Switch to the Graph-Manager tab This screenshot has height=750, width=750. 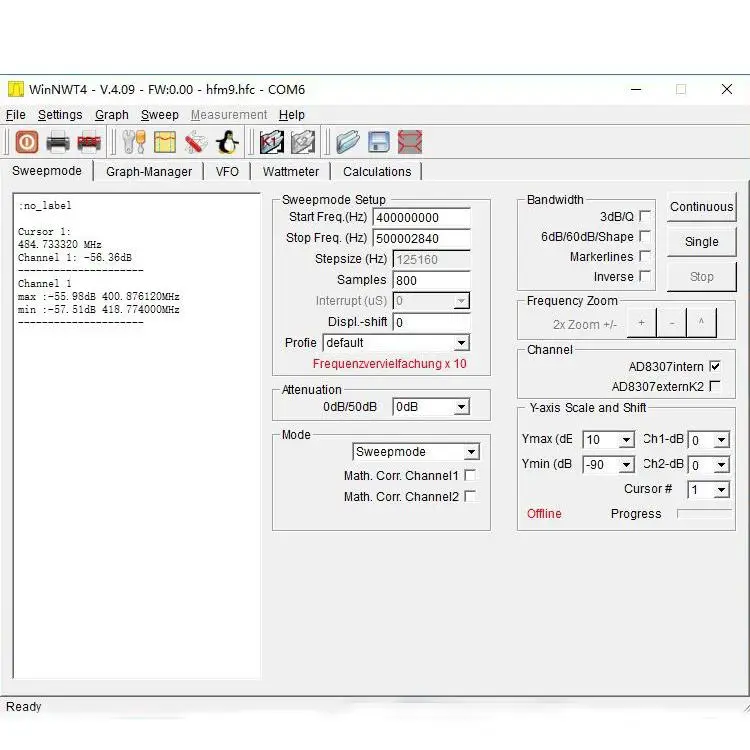pos(149,172)
